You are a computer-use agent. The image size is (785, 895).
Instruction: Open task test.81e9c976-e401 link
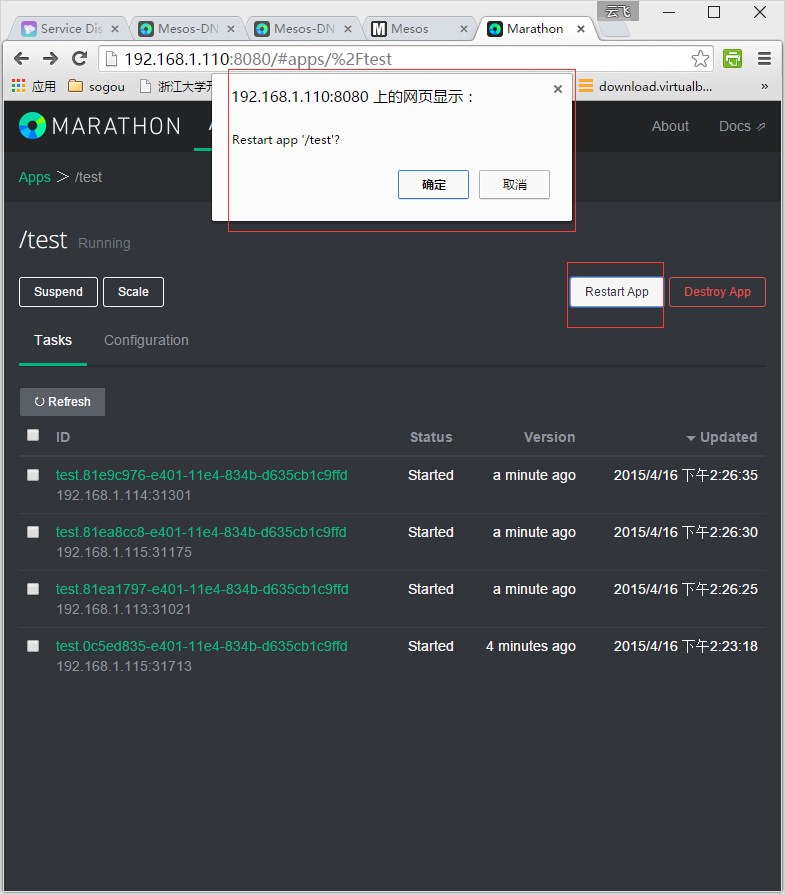point(202,475)
